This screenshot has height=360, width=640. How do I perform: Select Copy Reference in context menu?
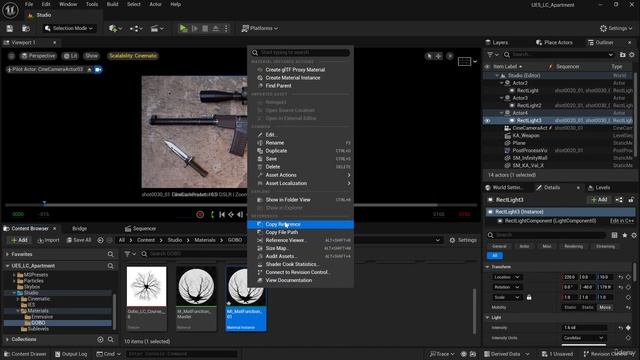tap(300, 224)
